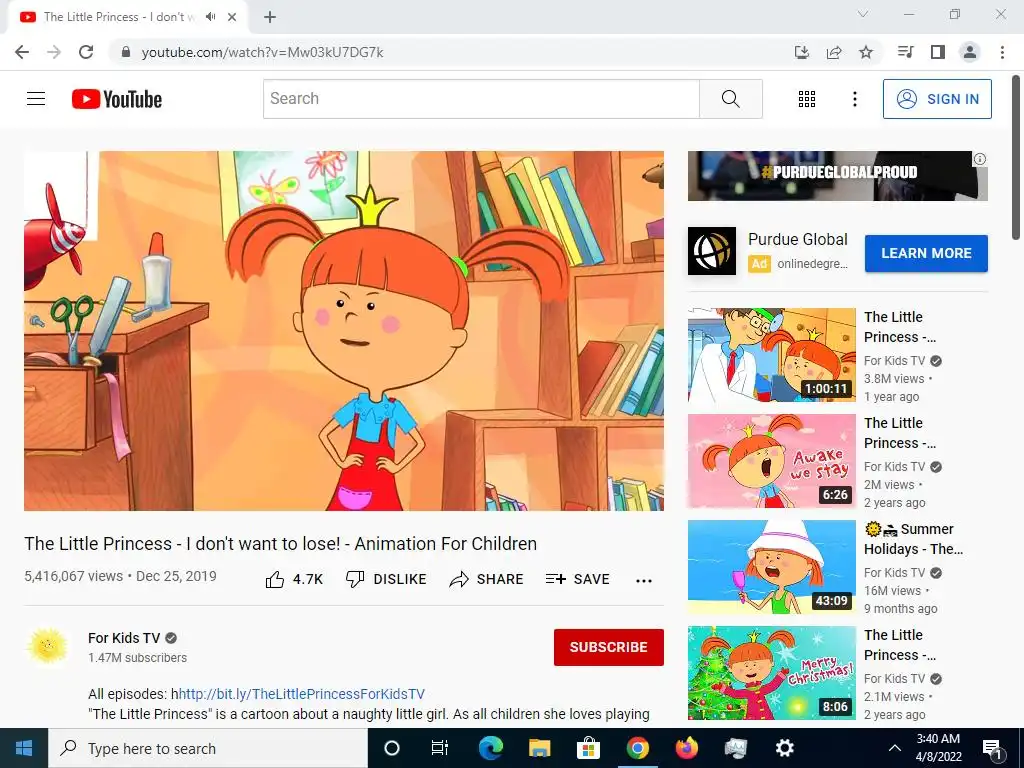Image resolution: width=1024 pixels, height=768 pixels.
Task: Click the page vertical scrollbar
Action: click(x=1017, y=159)
